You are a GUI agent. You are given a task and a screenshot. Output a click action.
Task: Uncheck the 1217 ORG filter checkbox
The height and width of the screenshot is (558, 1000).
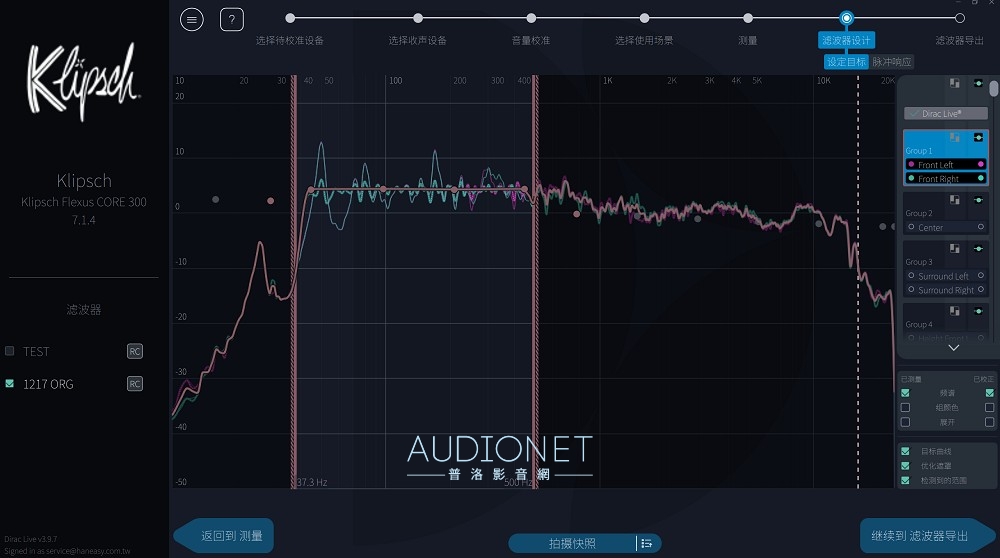click(x=10, y=383)
